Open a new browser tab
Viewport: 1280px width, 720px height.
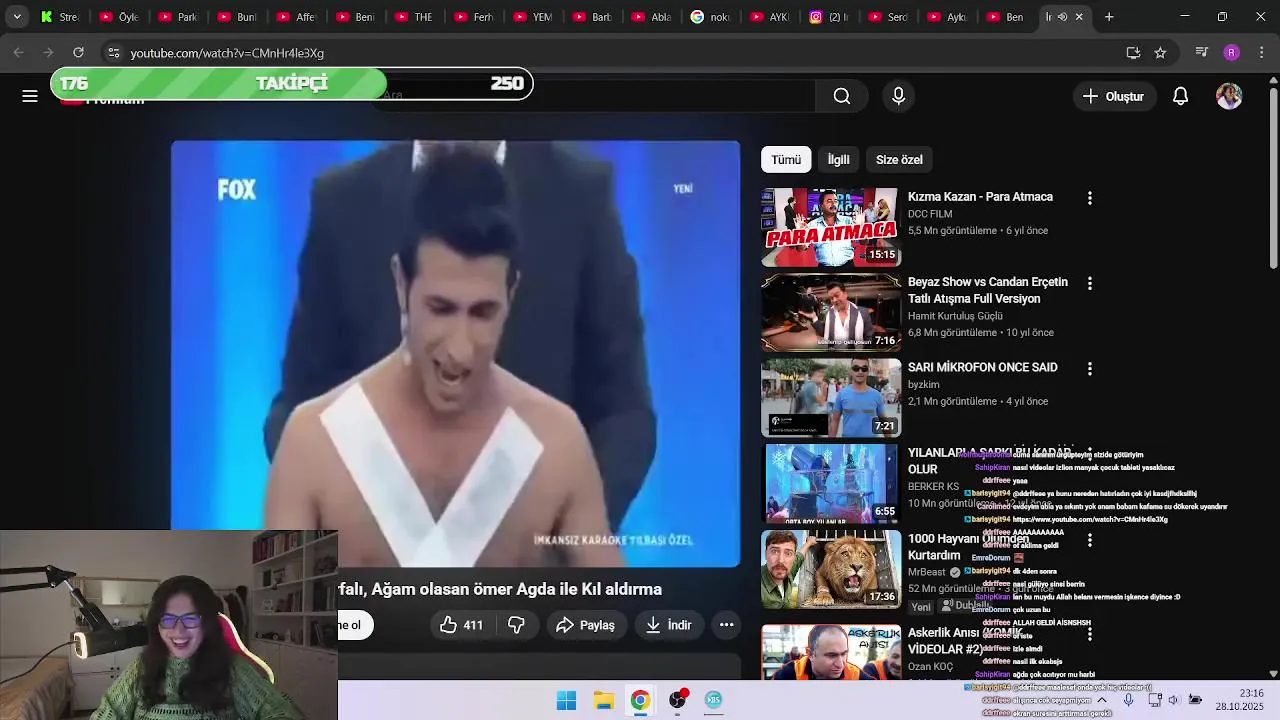click(1109, 17)
